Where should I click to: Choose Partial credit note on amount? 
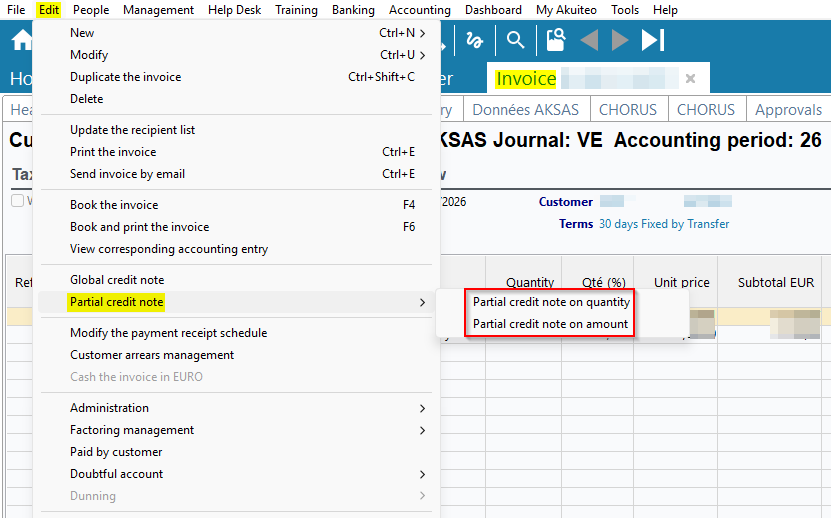(550, 324)
